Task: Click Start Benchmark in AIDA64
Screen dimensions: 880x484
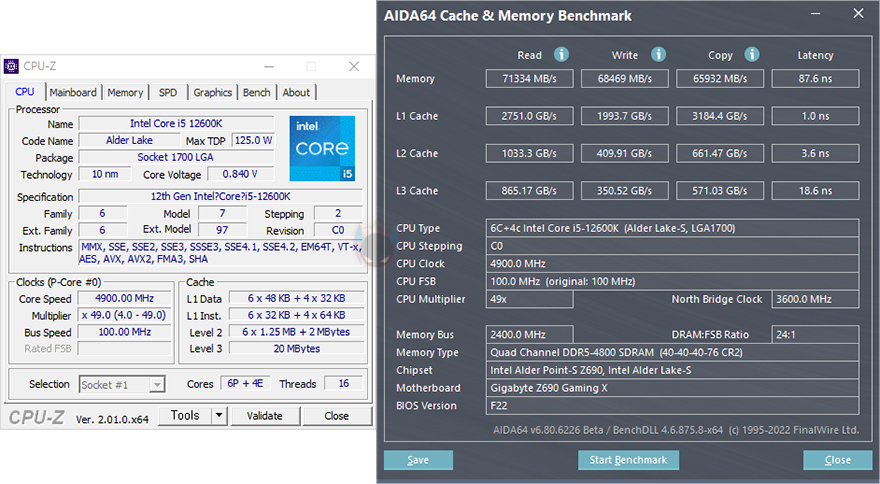Action: pyautogui.click(x=628, y=460)
